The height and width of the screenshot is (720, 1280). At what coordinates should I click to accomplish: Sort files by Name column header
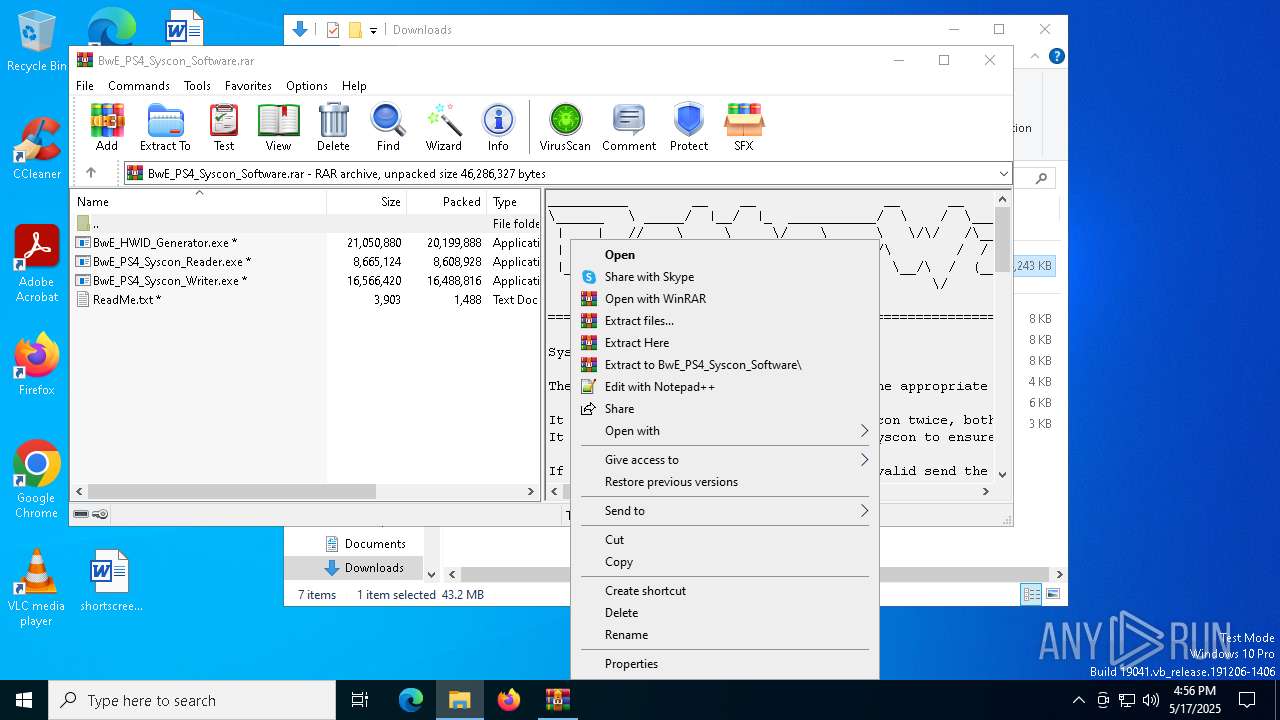200,202
